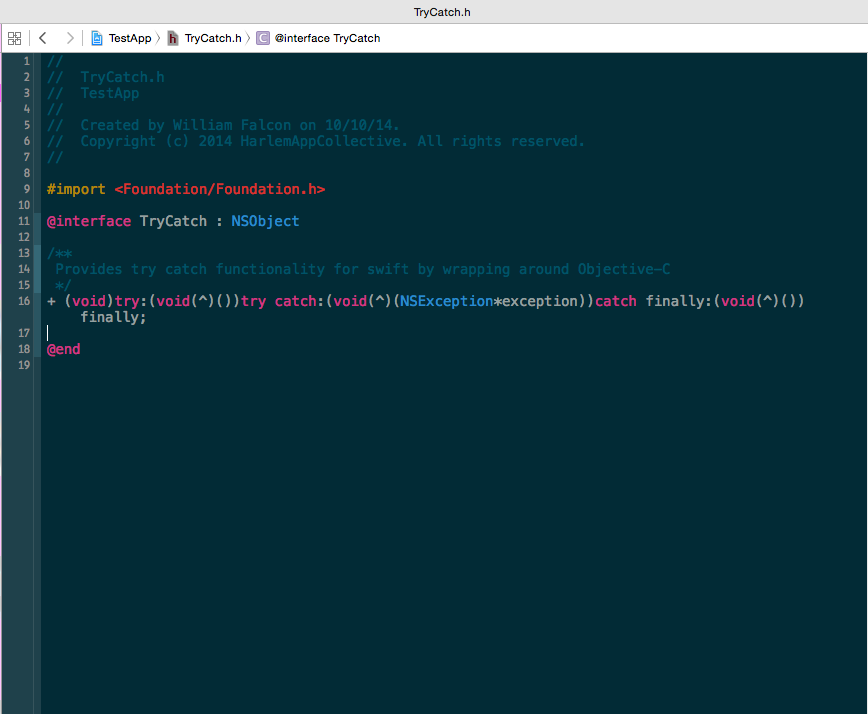Click the TestApp project file icon
The image size is (868, 714).
97,38
